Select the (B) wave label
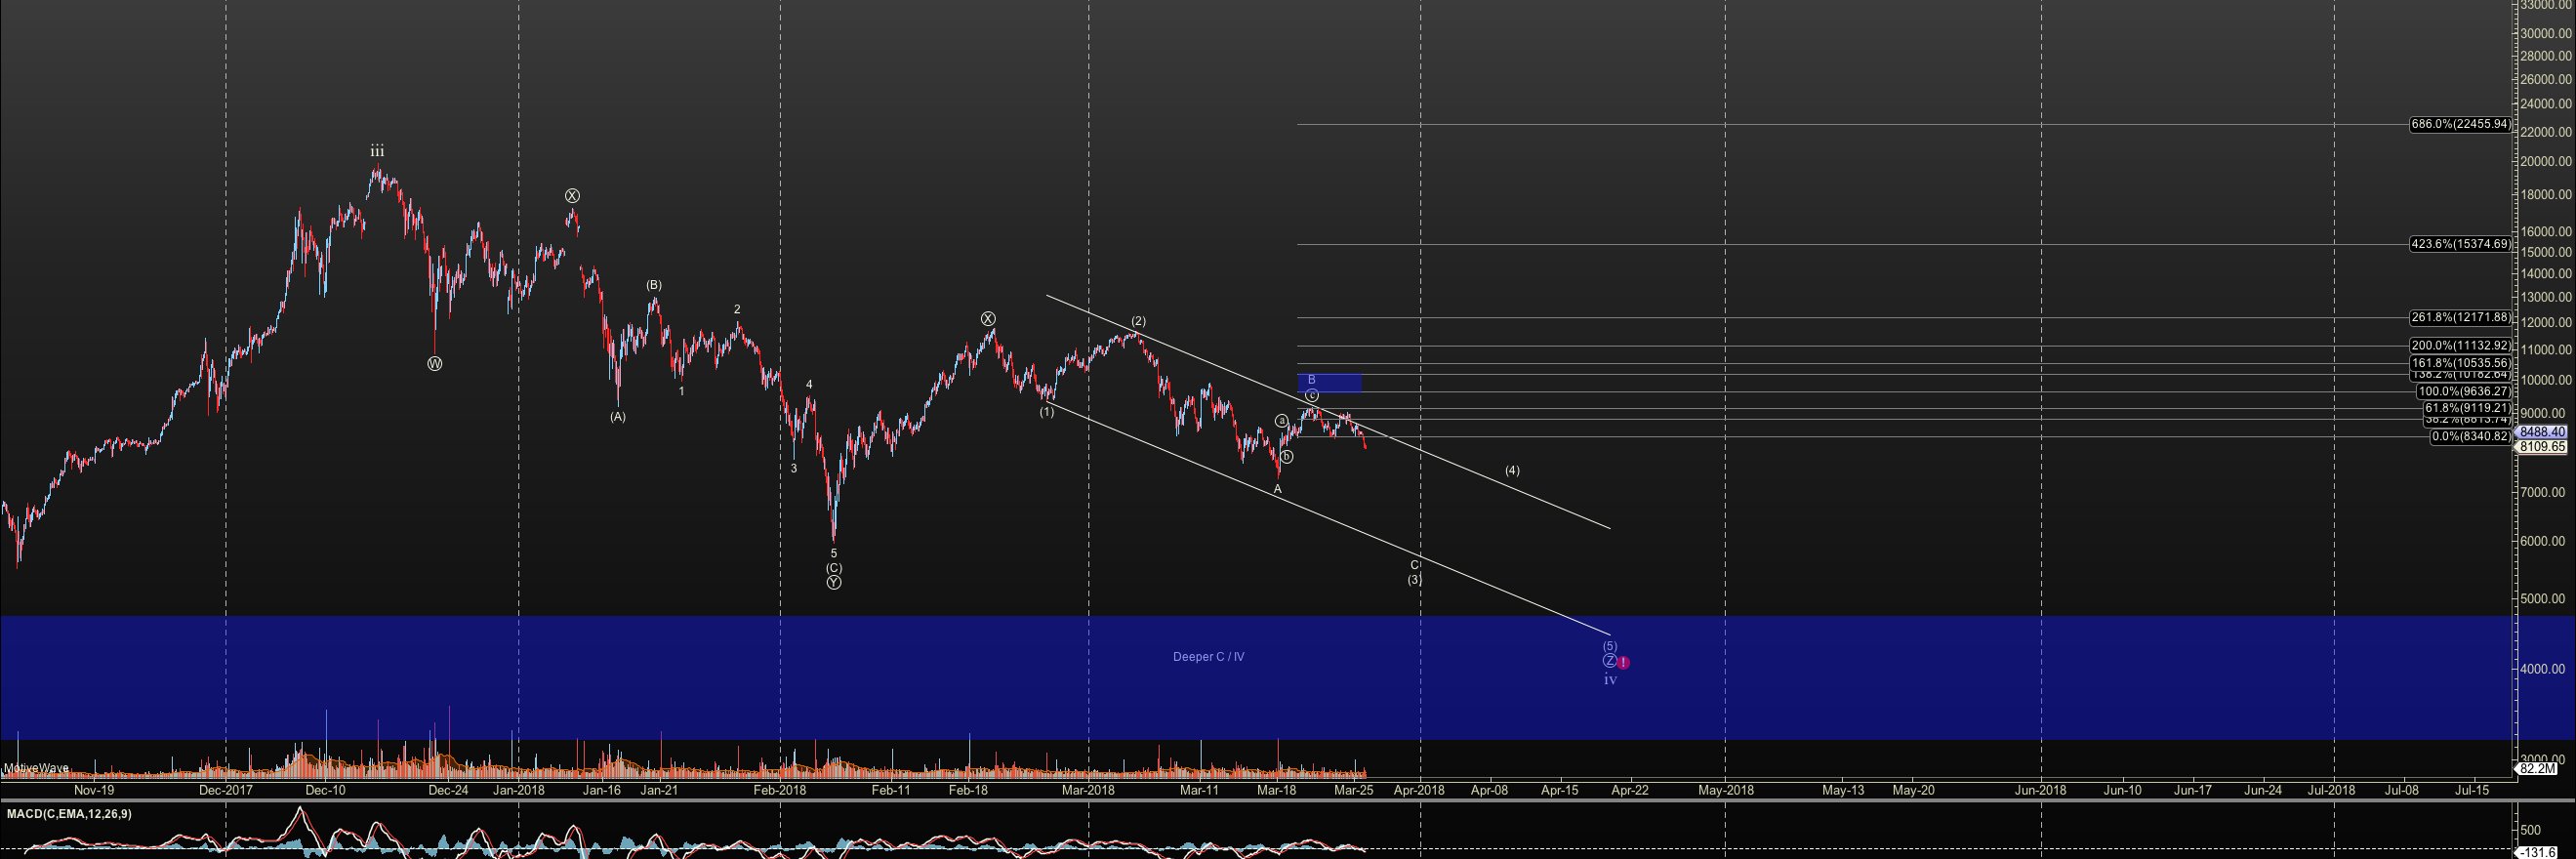This screenshot has height=859, width=2576. (x=653, y=285)
